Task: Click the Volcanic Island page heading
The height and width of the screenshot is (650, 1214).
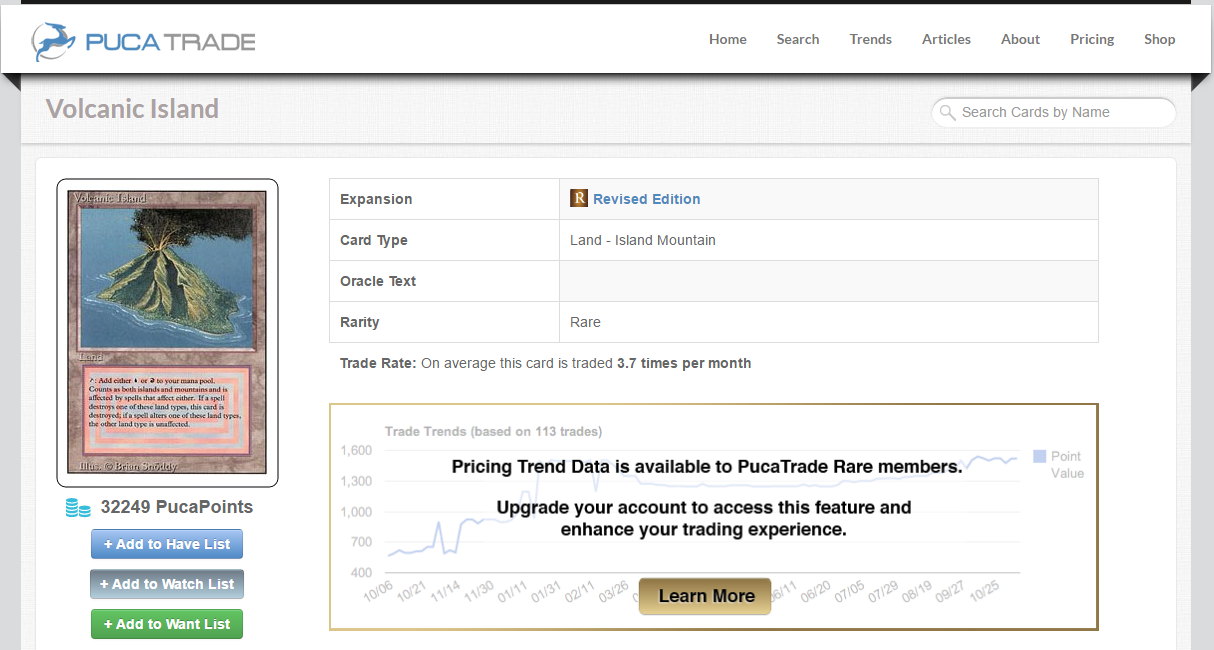Action: (132, 108)
